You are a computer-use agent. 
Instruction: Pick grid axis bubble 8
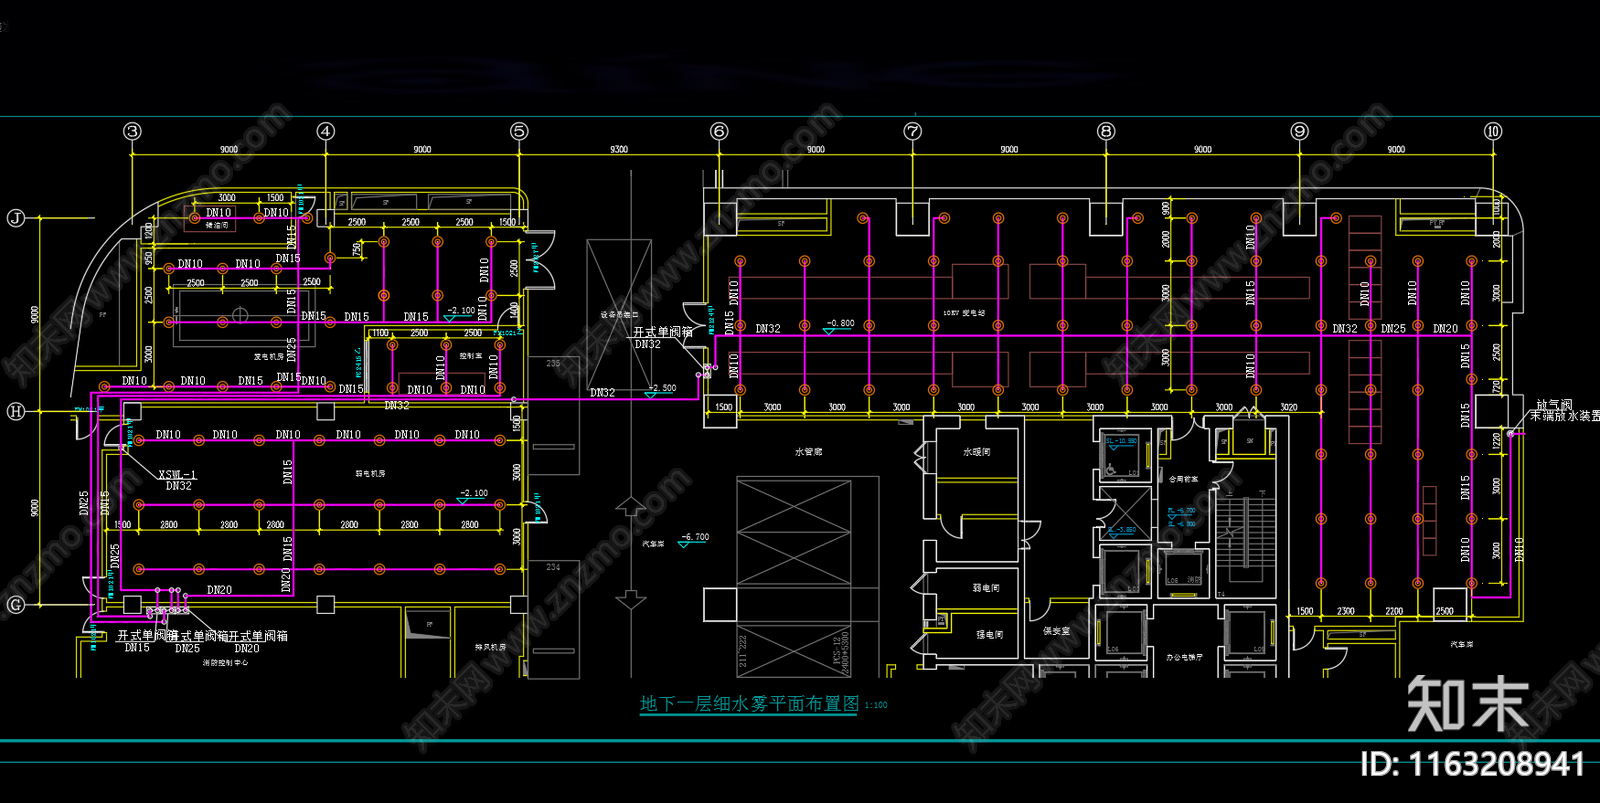(1106, 131)
